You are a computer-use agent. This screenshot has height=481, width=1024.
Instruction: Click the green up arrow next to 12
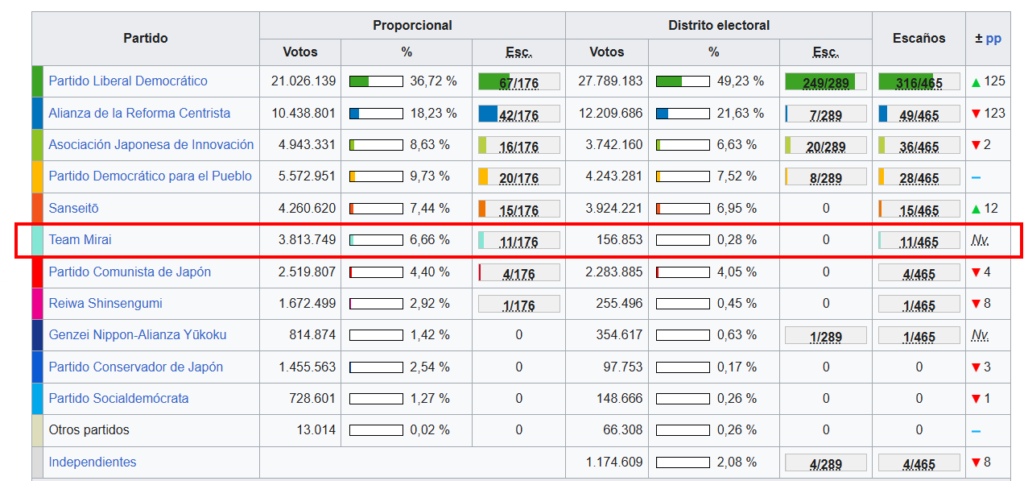coord(976,209)
